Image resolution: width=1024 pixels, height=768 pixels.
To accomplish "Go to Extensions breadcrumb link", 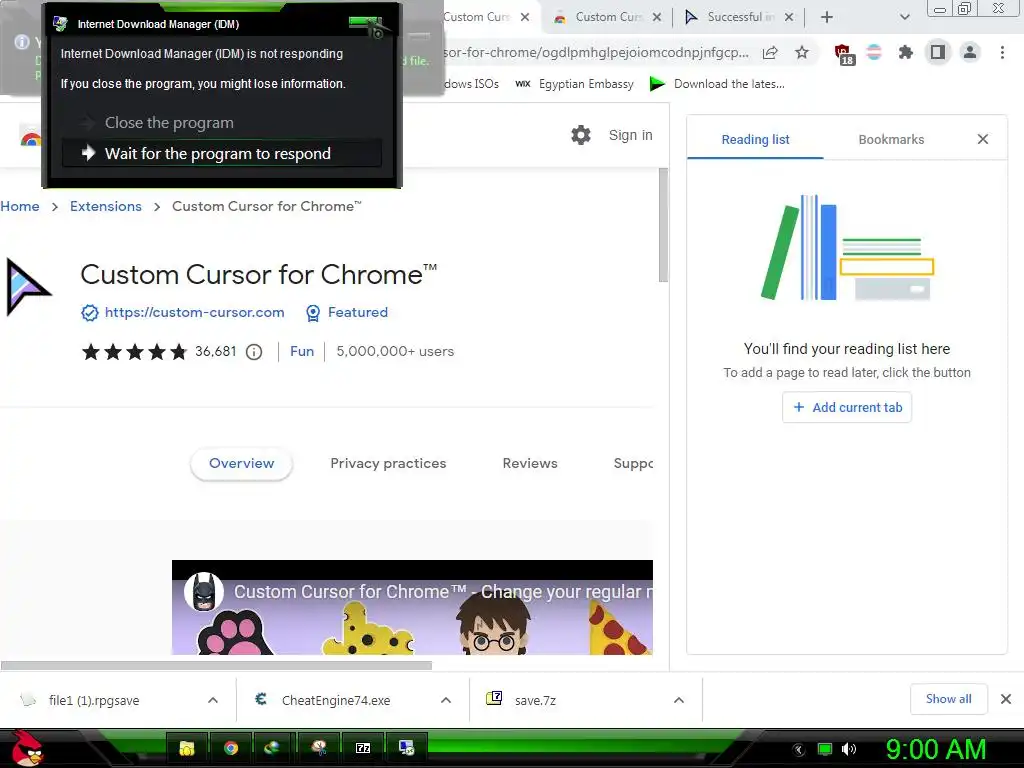I will [x=106, y=206].
